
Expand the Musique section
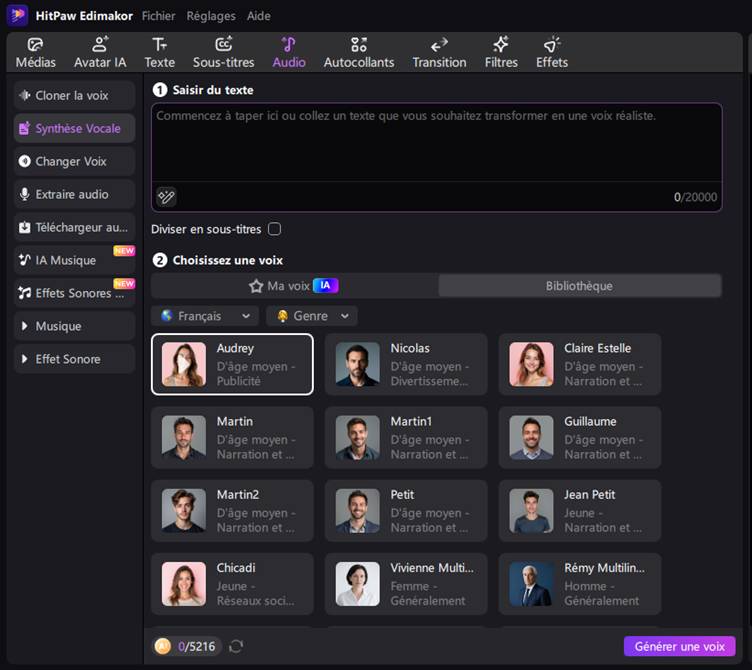[x=74, y=326]
